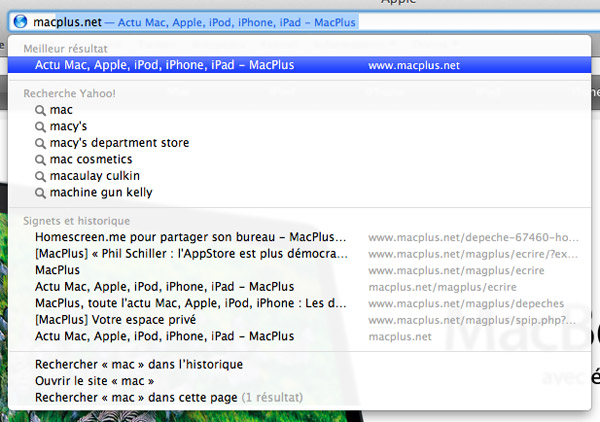This screenshot has height=422, width=600.
Task: Click magnifier icon next to 'macaulay culkin'
Action: pyautogui.click(x=40, y=176)
